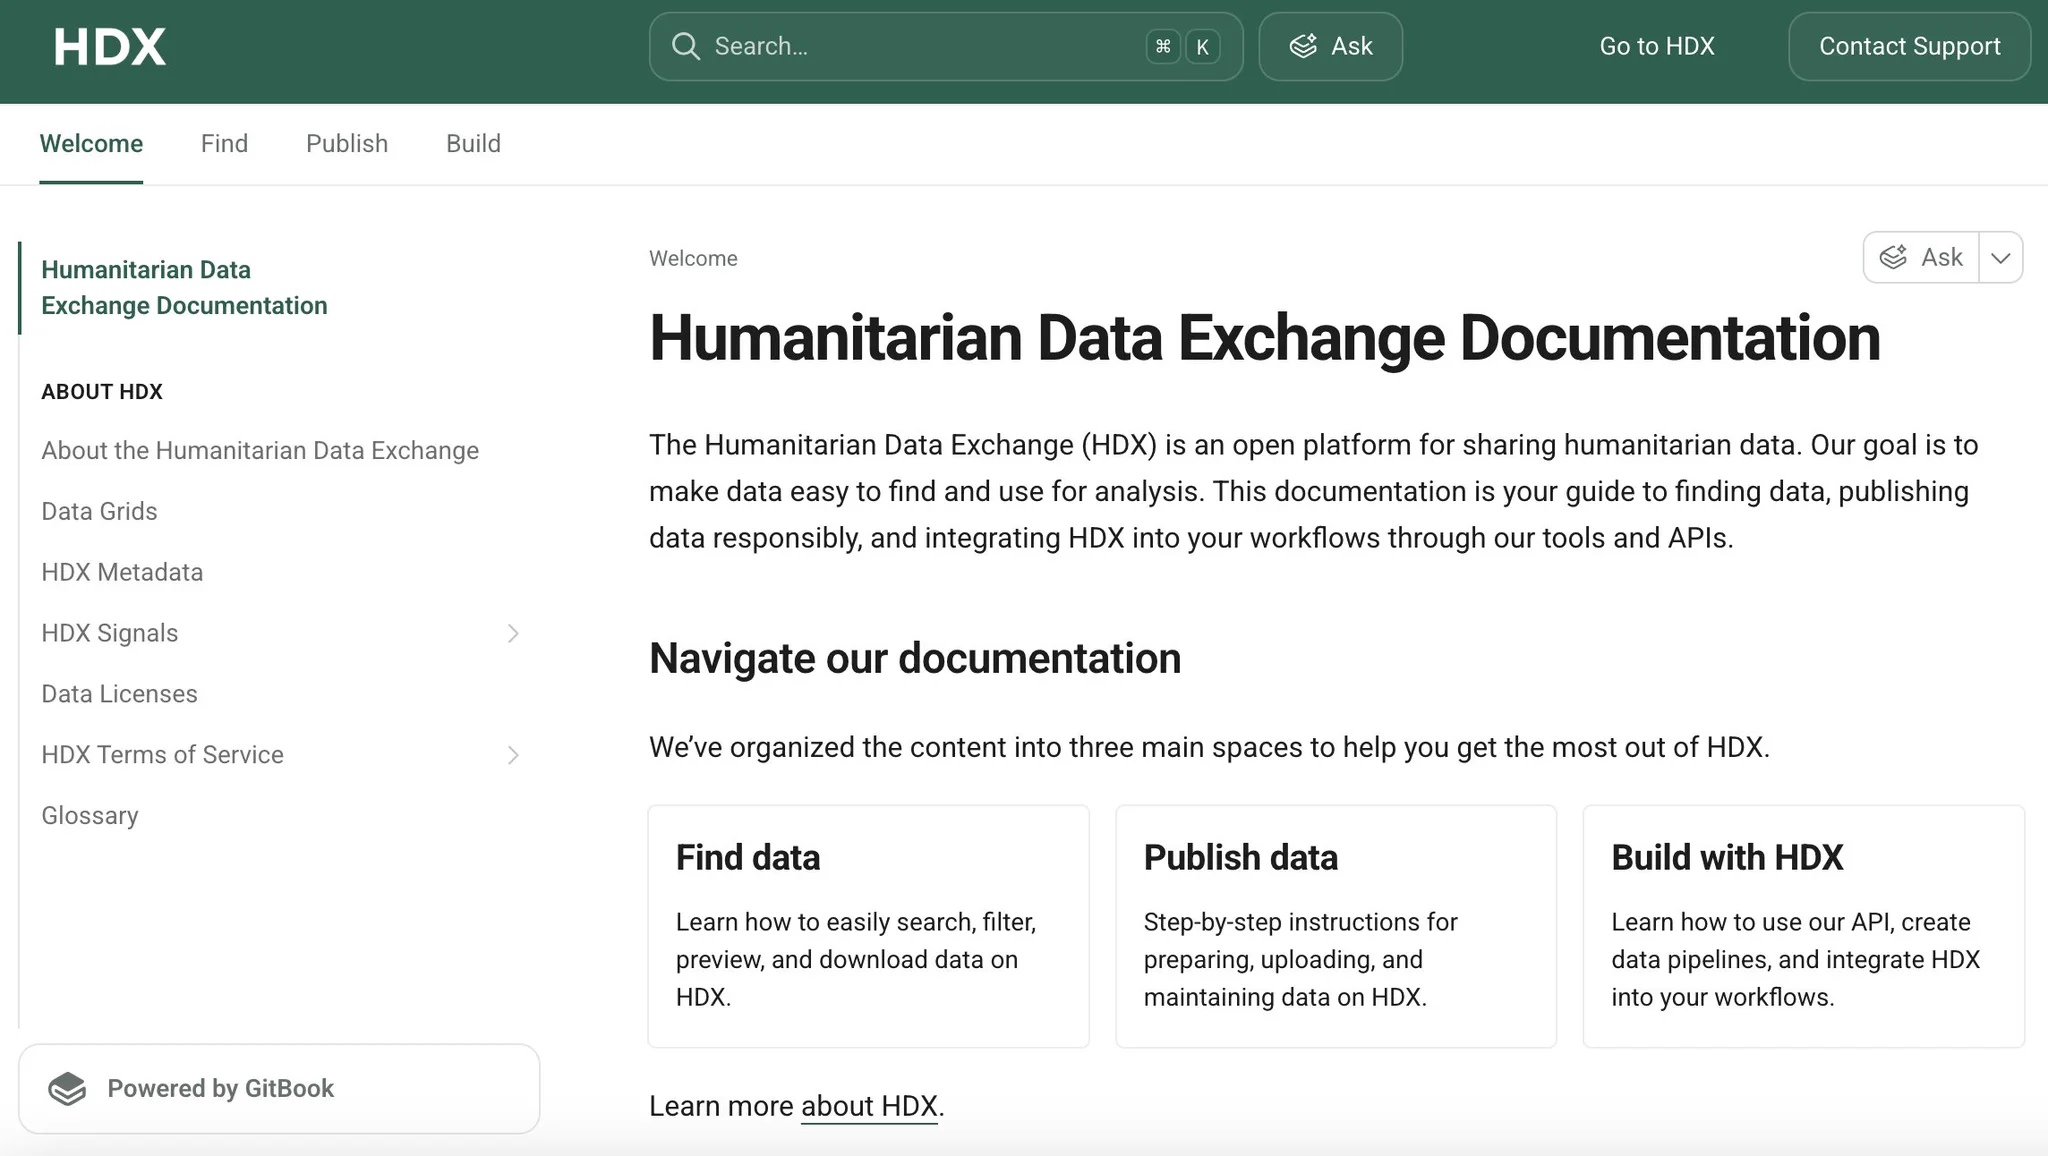This screenshot has height=1156, width=2048.
Task: Open the Publish tab
Action: pyautogui.click(x=347, y=143)
